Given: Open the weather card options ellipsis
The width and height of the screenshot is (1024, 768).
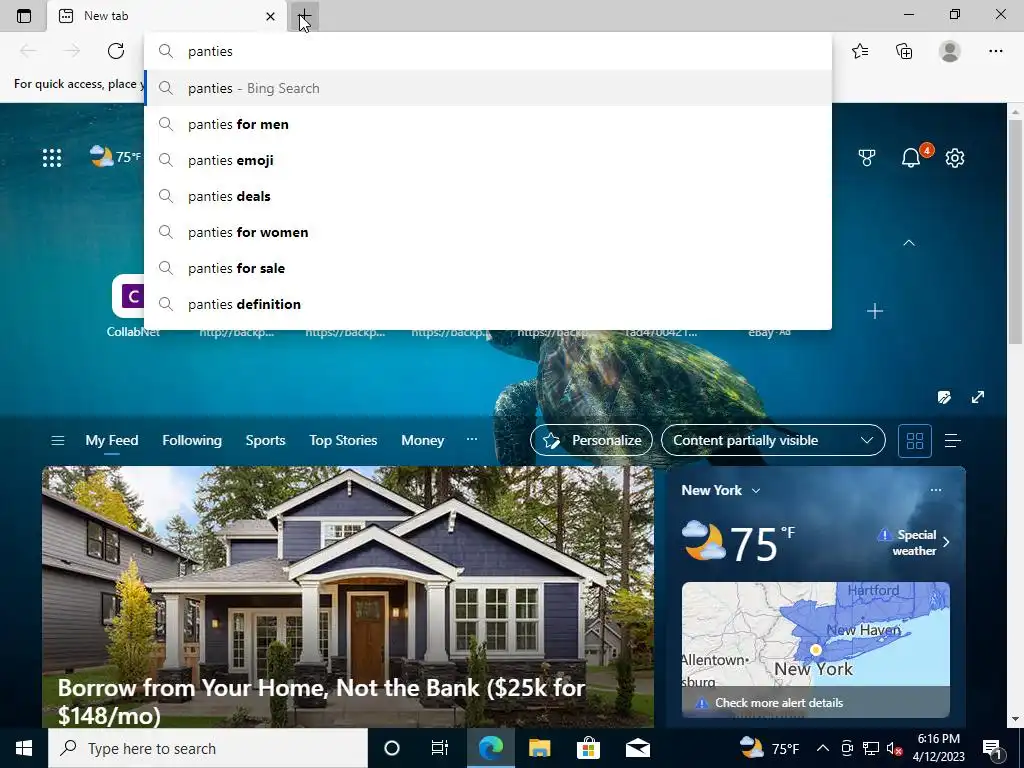Looking at the screenshot, I should point(936,490).
